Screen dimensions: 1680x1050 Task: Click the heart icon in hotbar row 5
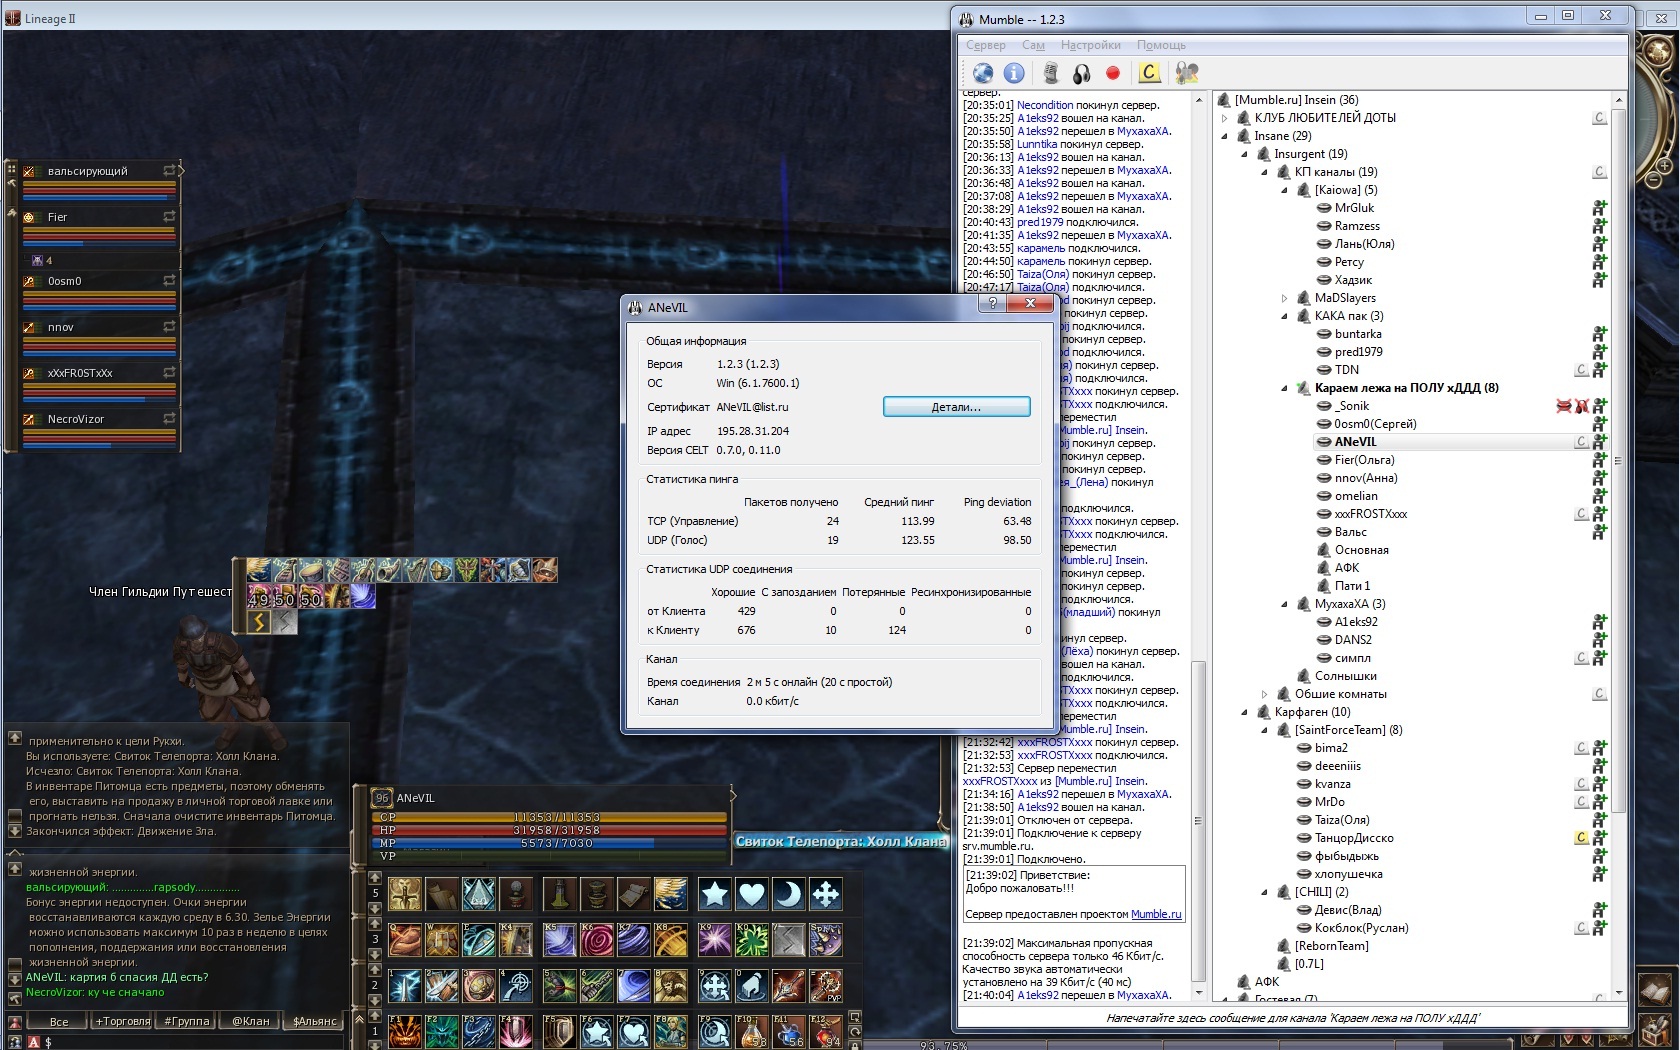click(751, 894)
